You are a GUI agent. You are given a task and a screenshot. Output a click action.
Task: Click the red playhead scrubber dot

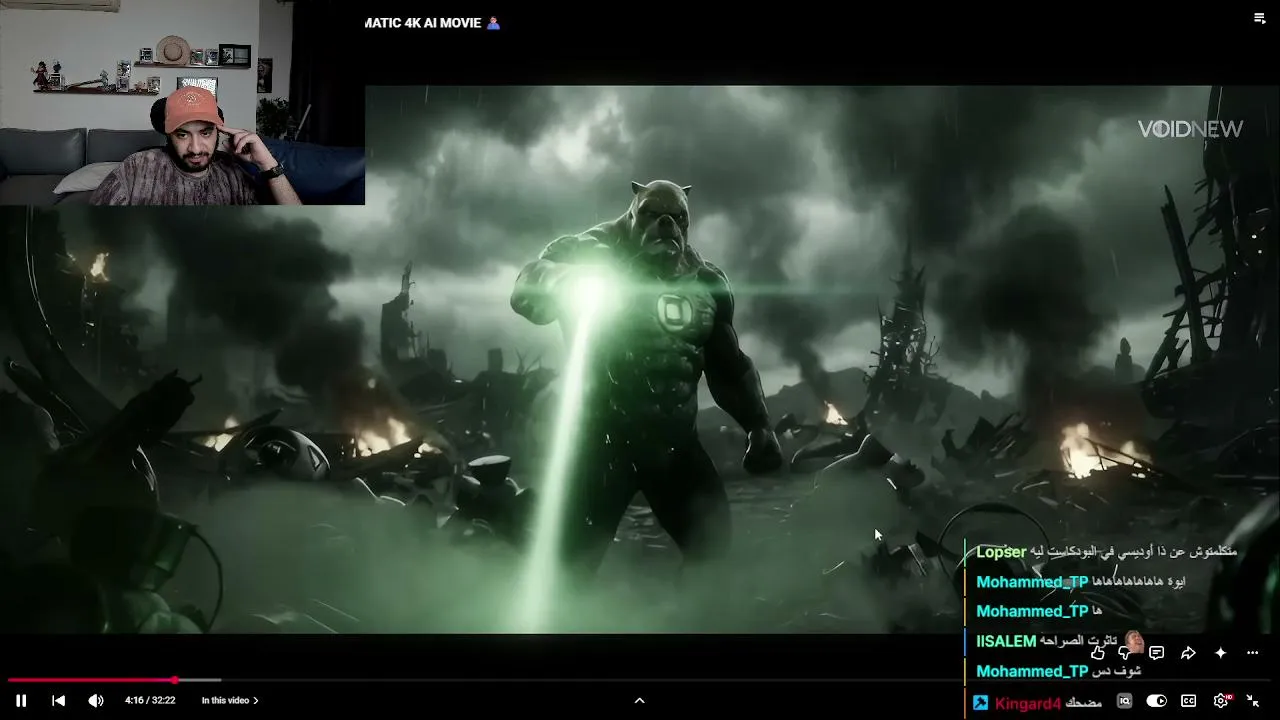(x=175, y=680)
